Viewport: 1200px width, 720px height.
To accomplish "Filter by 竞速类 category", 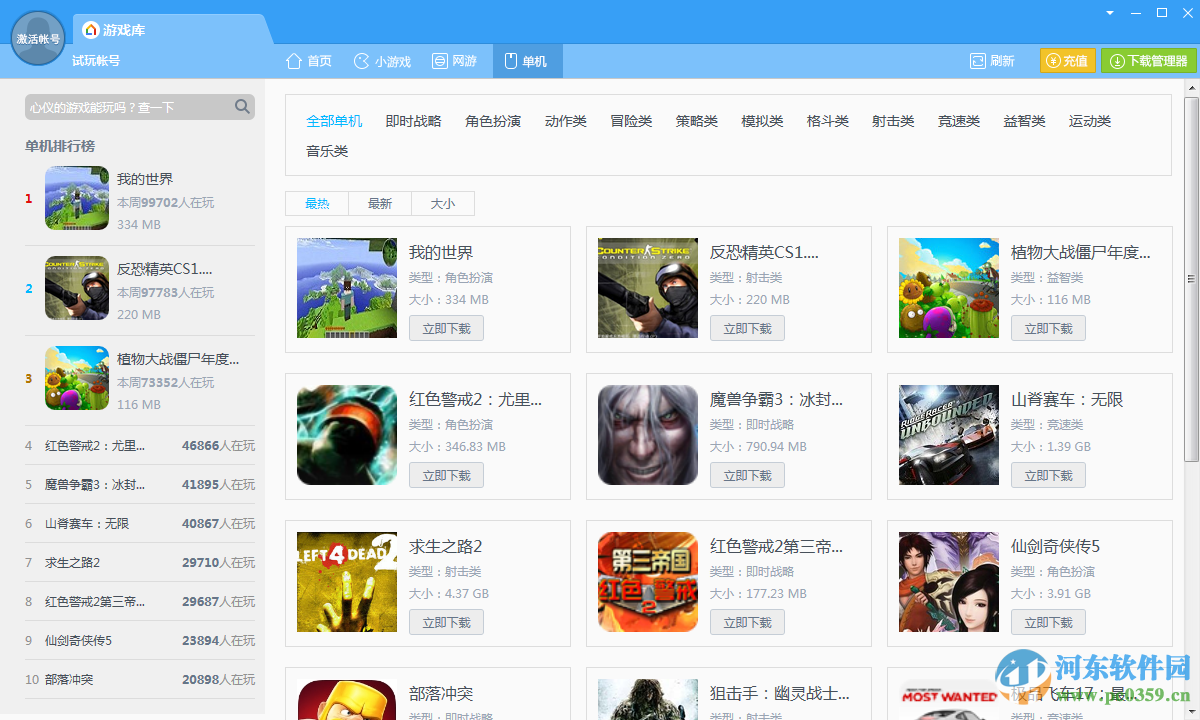I will click(x=959, y=121).
